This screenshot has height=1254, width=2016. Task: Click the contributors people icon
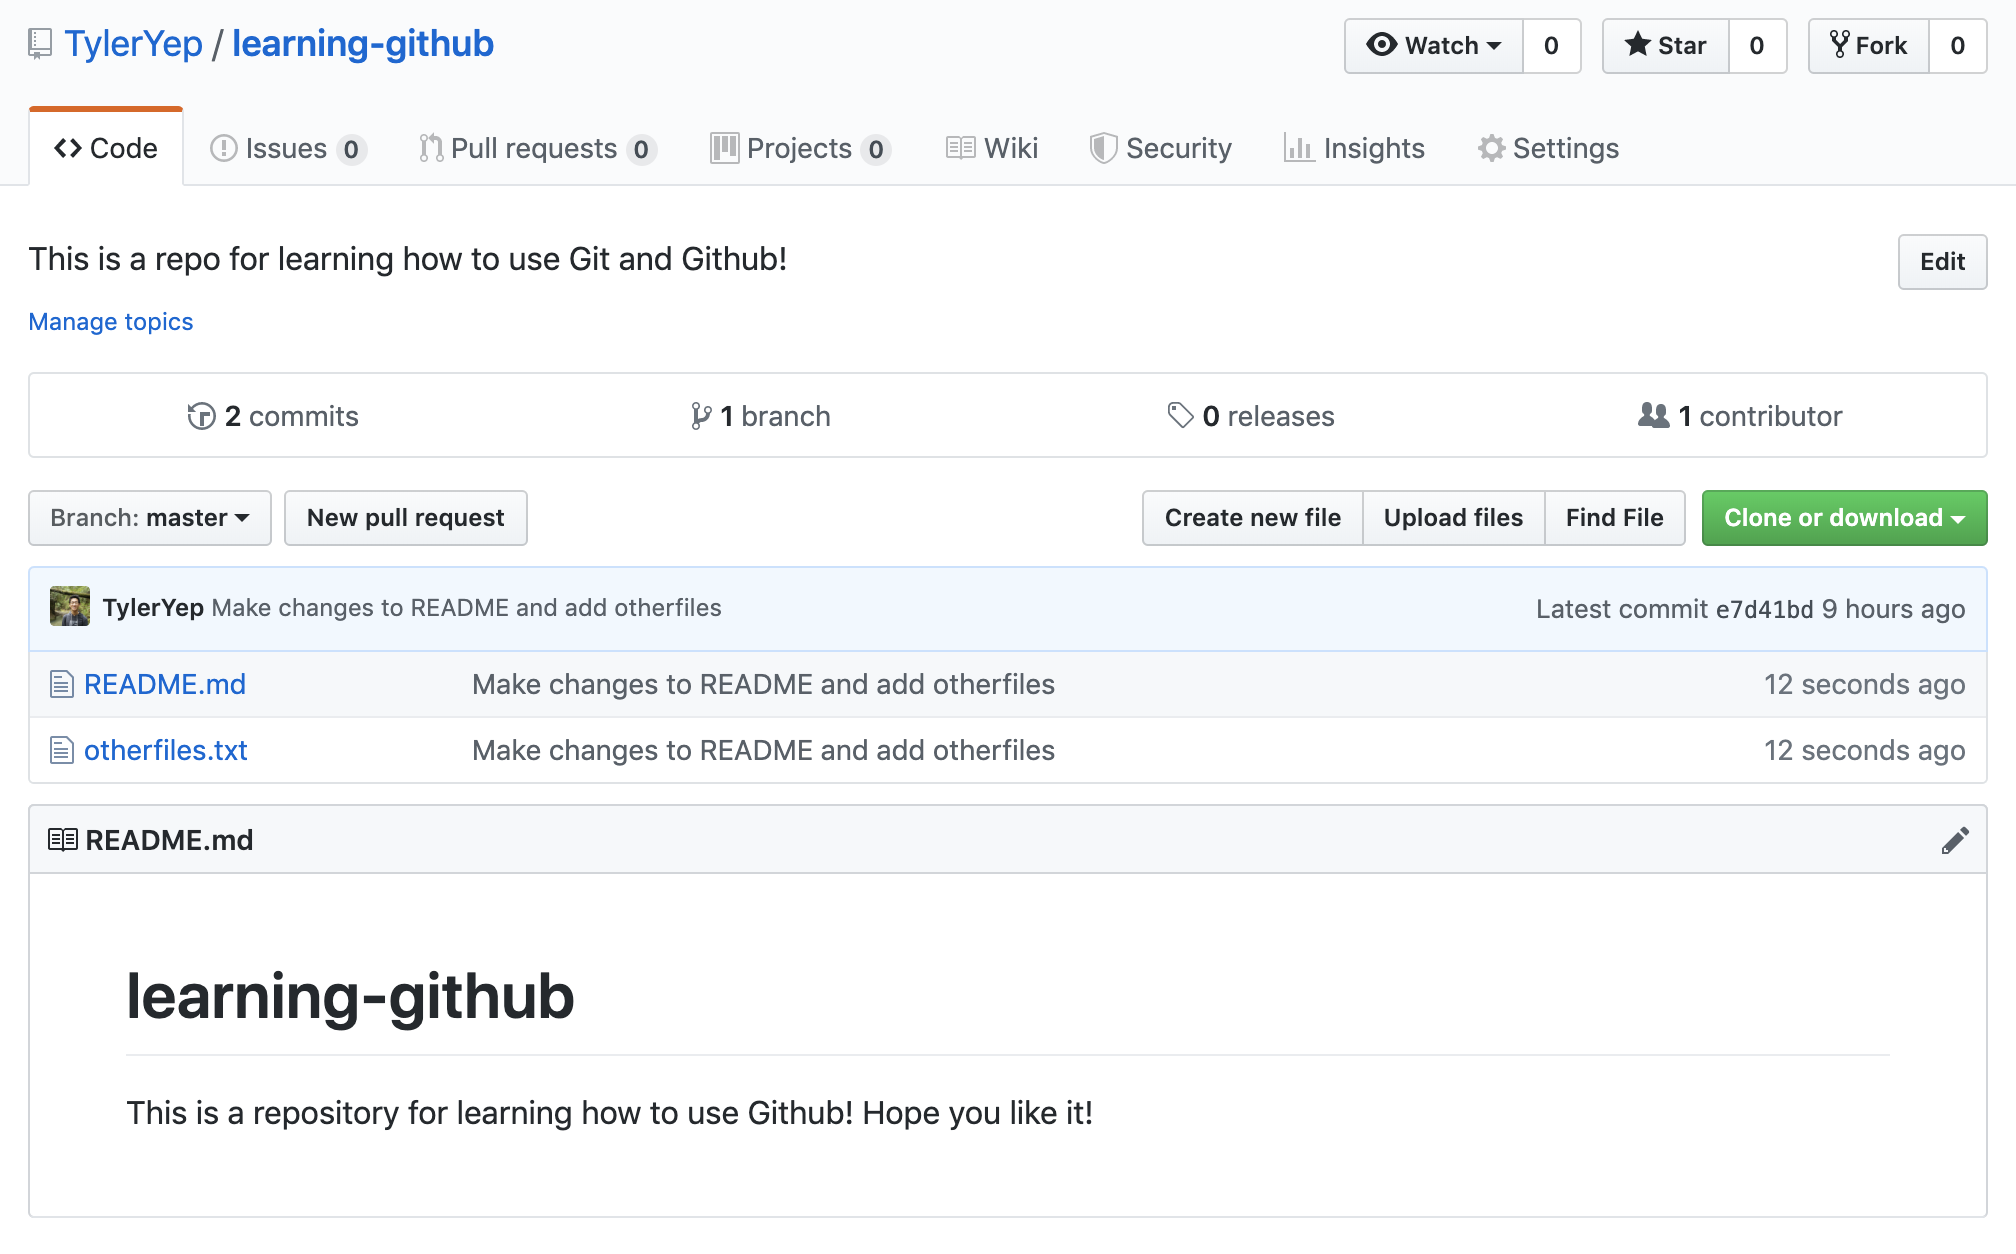coord(1653,416)
